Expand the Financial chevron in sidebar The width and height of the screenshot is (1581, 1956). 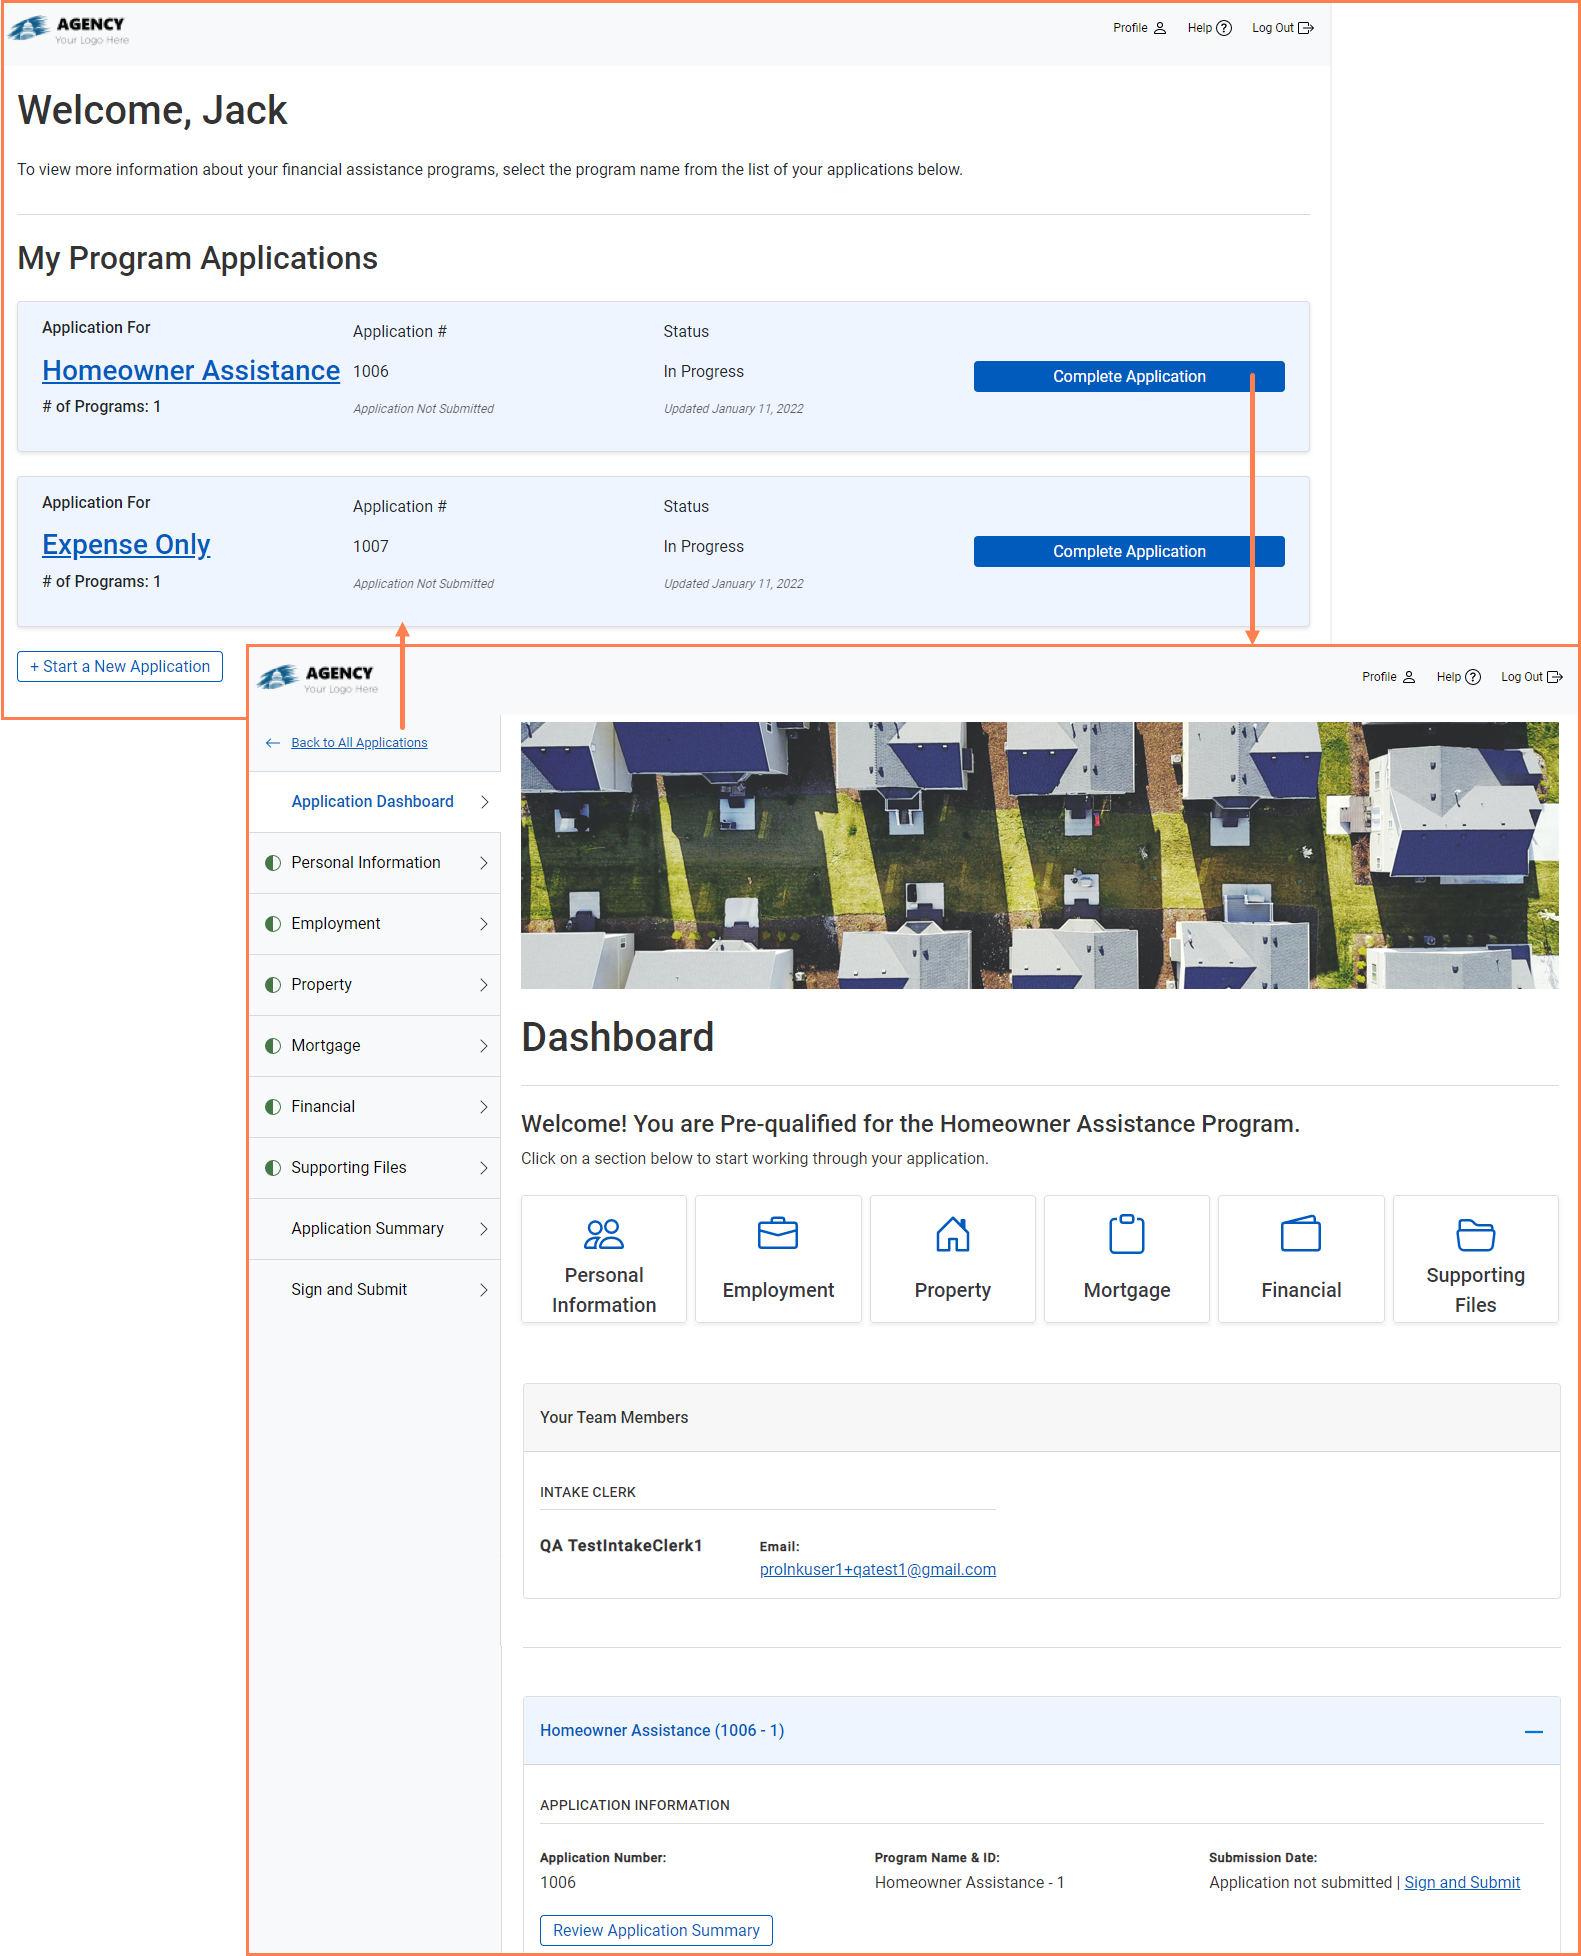coord(484,1107)
